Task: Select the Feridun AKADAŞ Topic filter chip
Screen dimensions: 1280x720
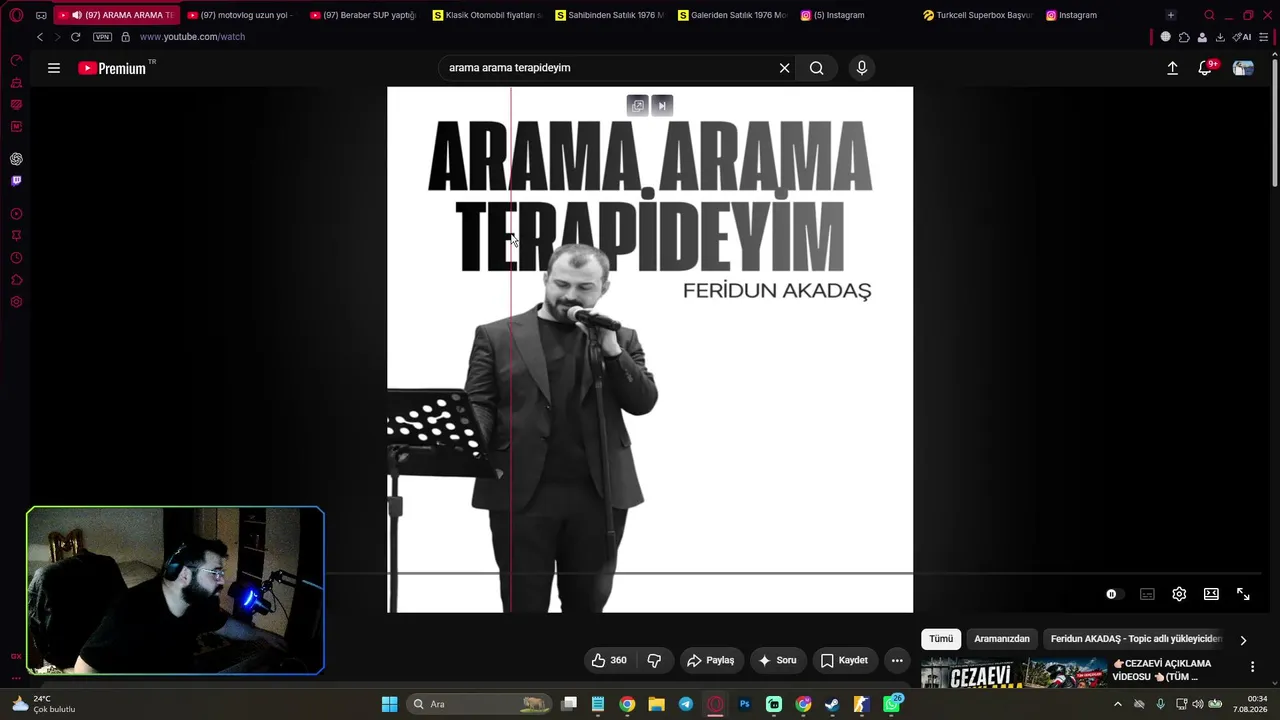Action: tap(1136, 639)
